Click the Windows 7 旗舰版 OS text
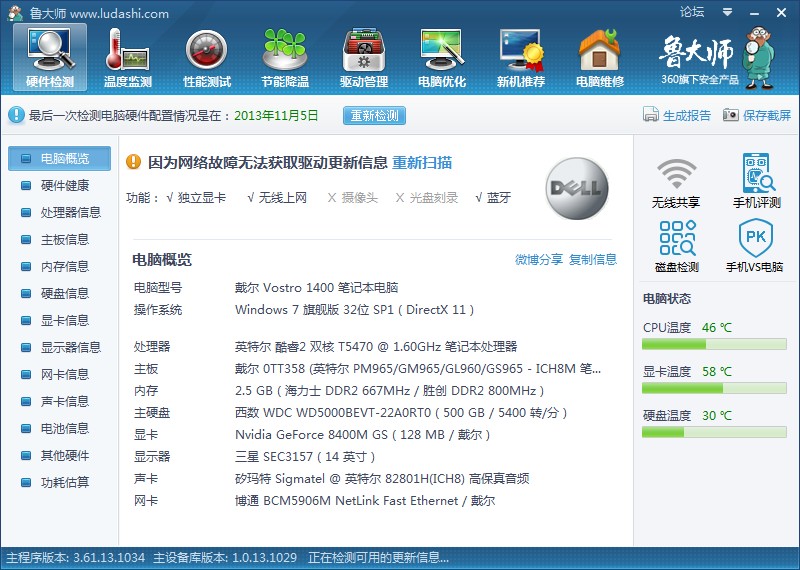The width and height of the screenshot is (800, 570). coord(355,310)
